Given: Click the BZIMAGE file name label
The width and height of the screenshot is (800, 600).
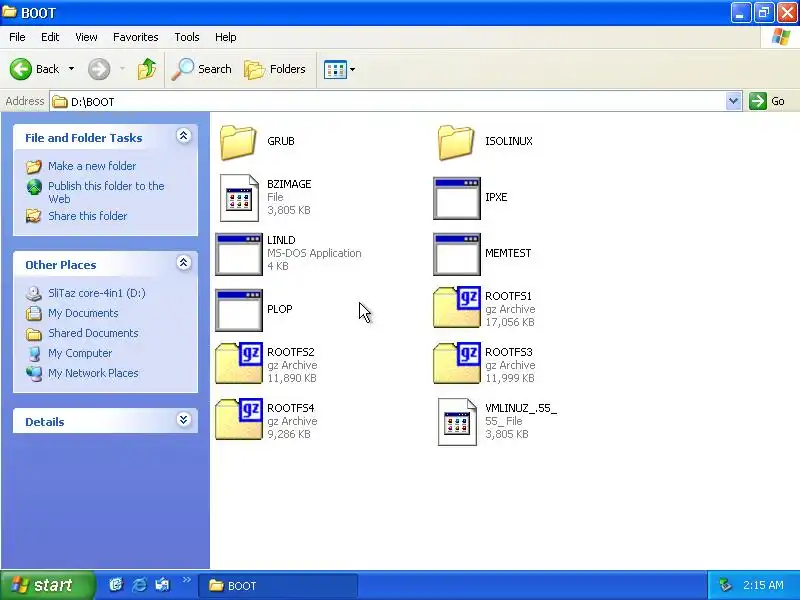Looking at the screenshot, I should pyautogui.click(x=289, y=184).
